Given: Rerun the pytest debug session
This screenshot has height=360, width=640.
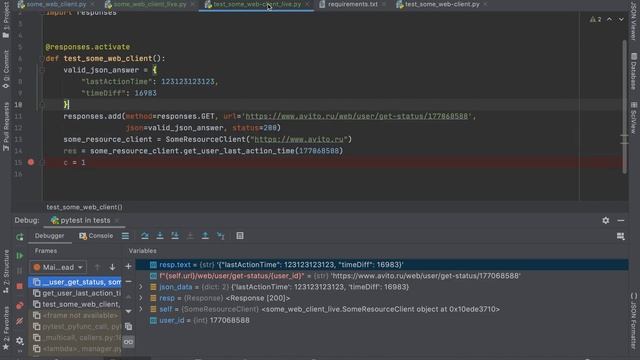Looking at the screenshot, I should coord(20,237).
